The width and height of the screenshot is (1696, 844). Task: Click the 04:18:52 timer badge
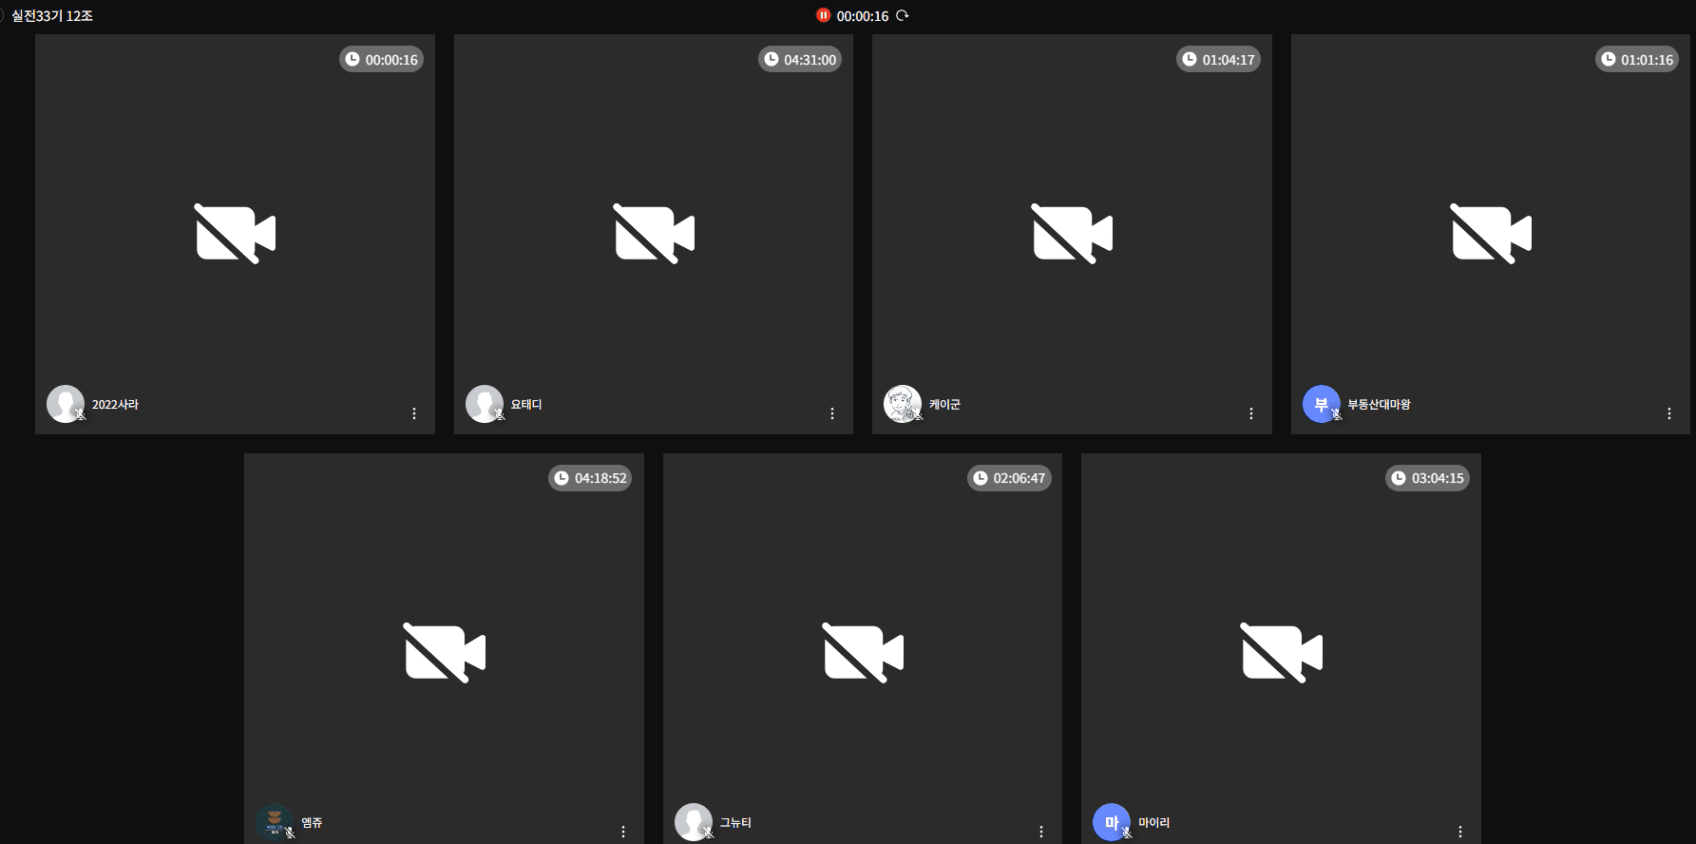click(x=590, y=478)
